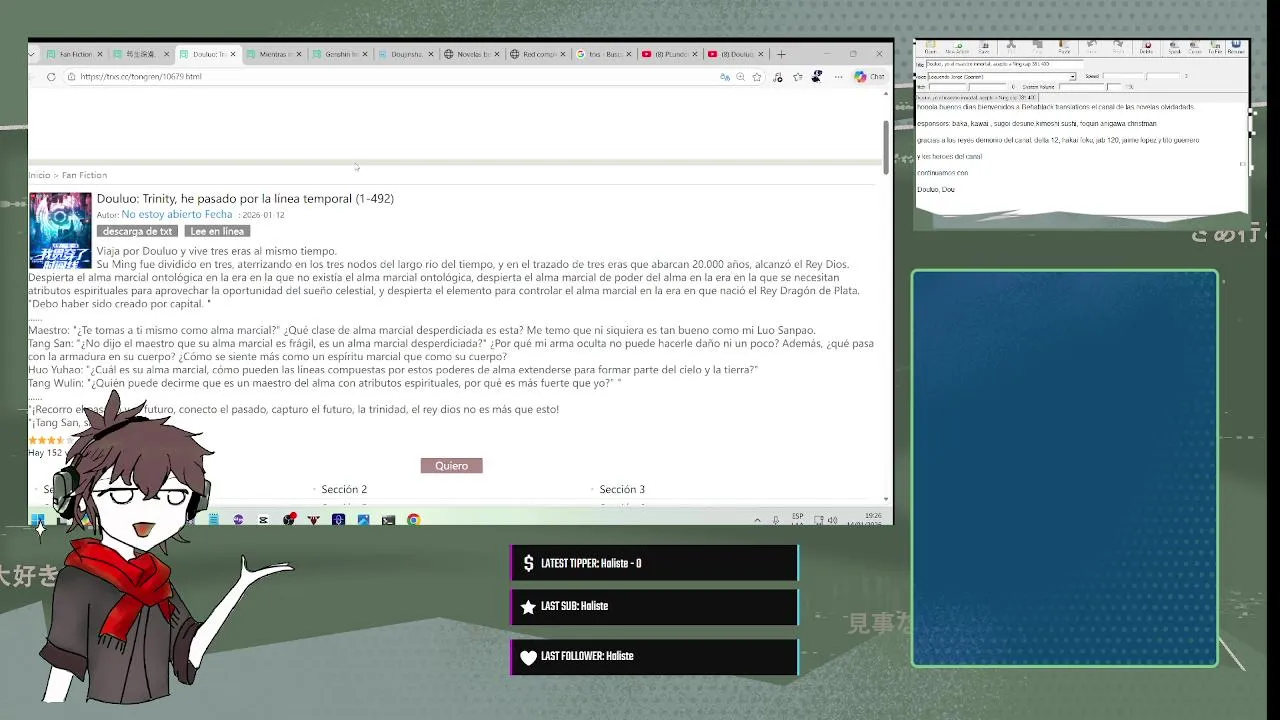This screenshot has height=720, width=1280.
Task: Click the browser page vertical scrollbar
Action: 886,147
